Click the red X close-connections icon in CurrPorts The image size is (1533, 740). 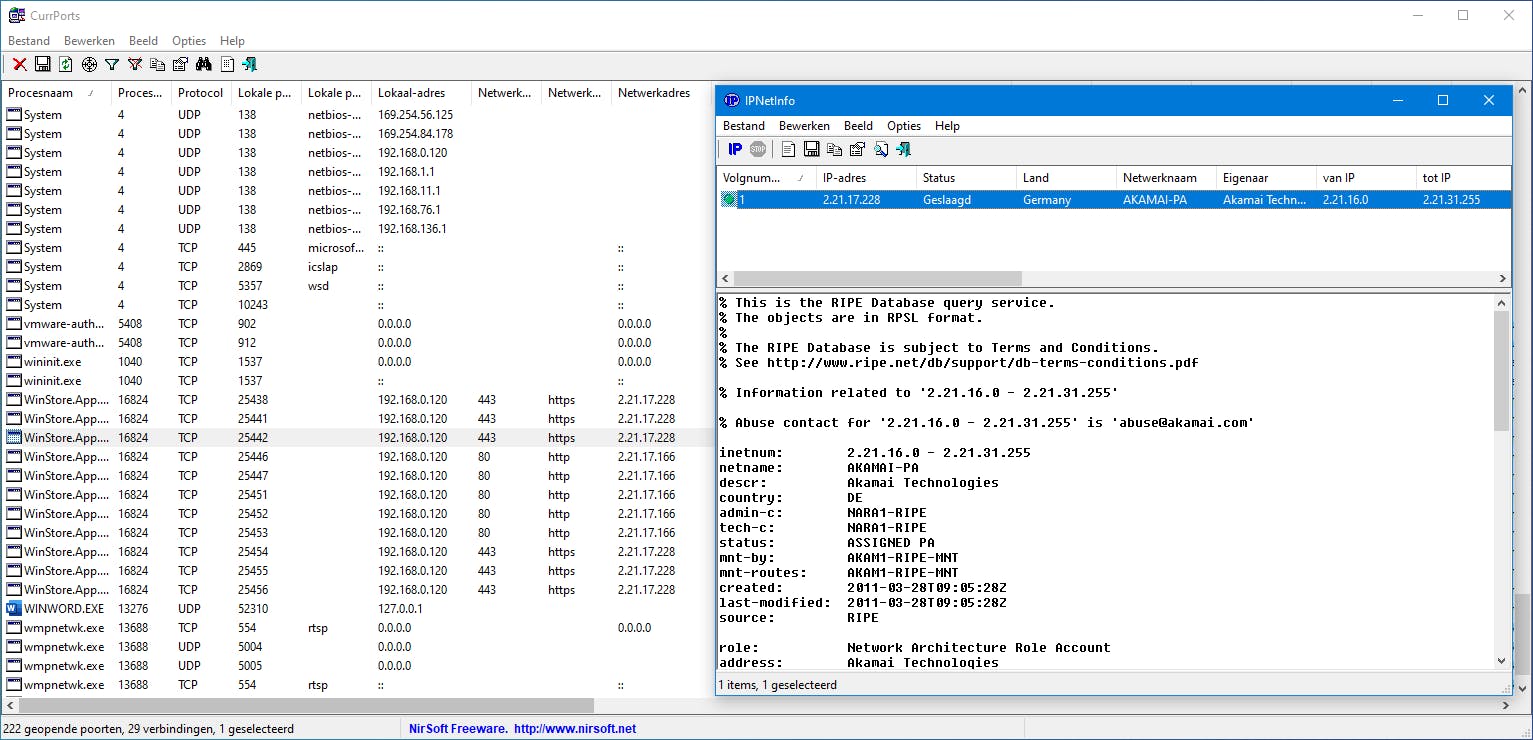(x=19, y=64)
